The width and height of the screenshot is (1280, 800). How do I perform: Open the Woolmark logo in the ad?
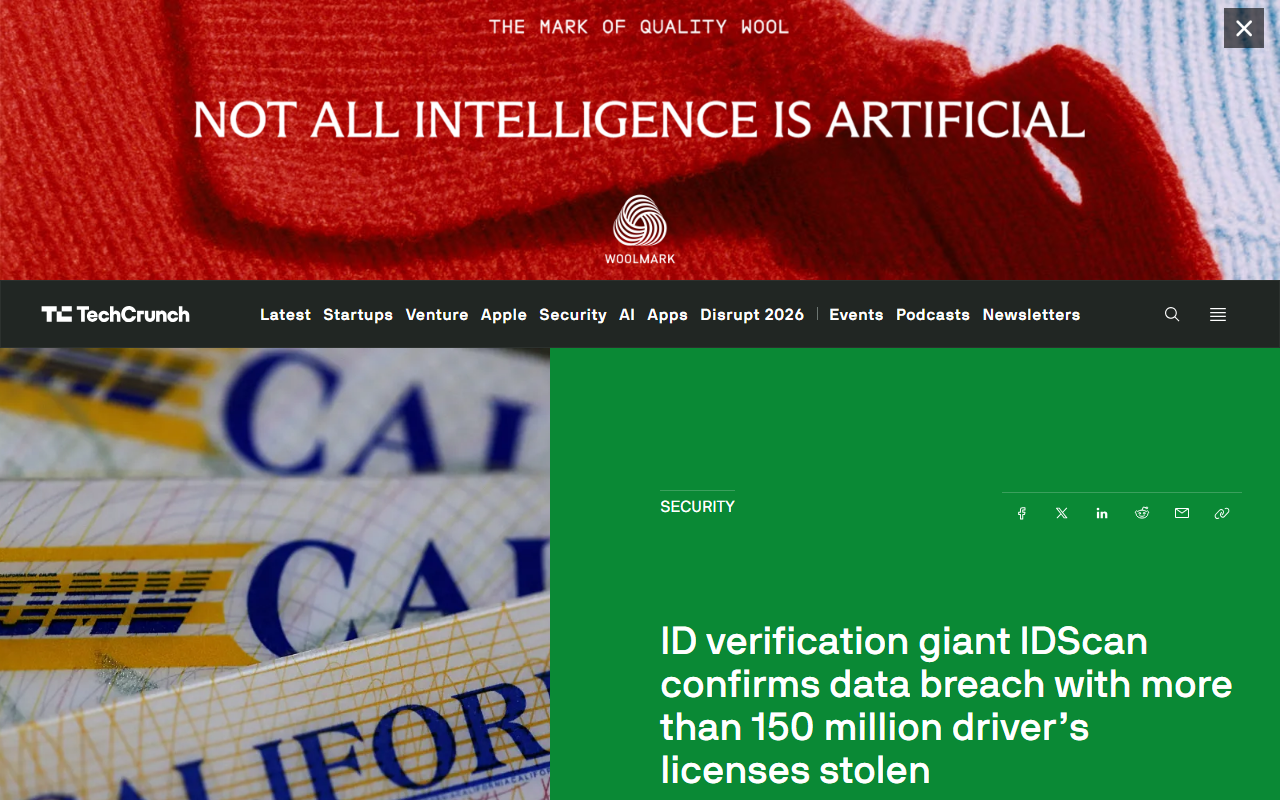point(640,230)
